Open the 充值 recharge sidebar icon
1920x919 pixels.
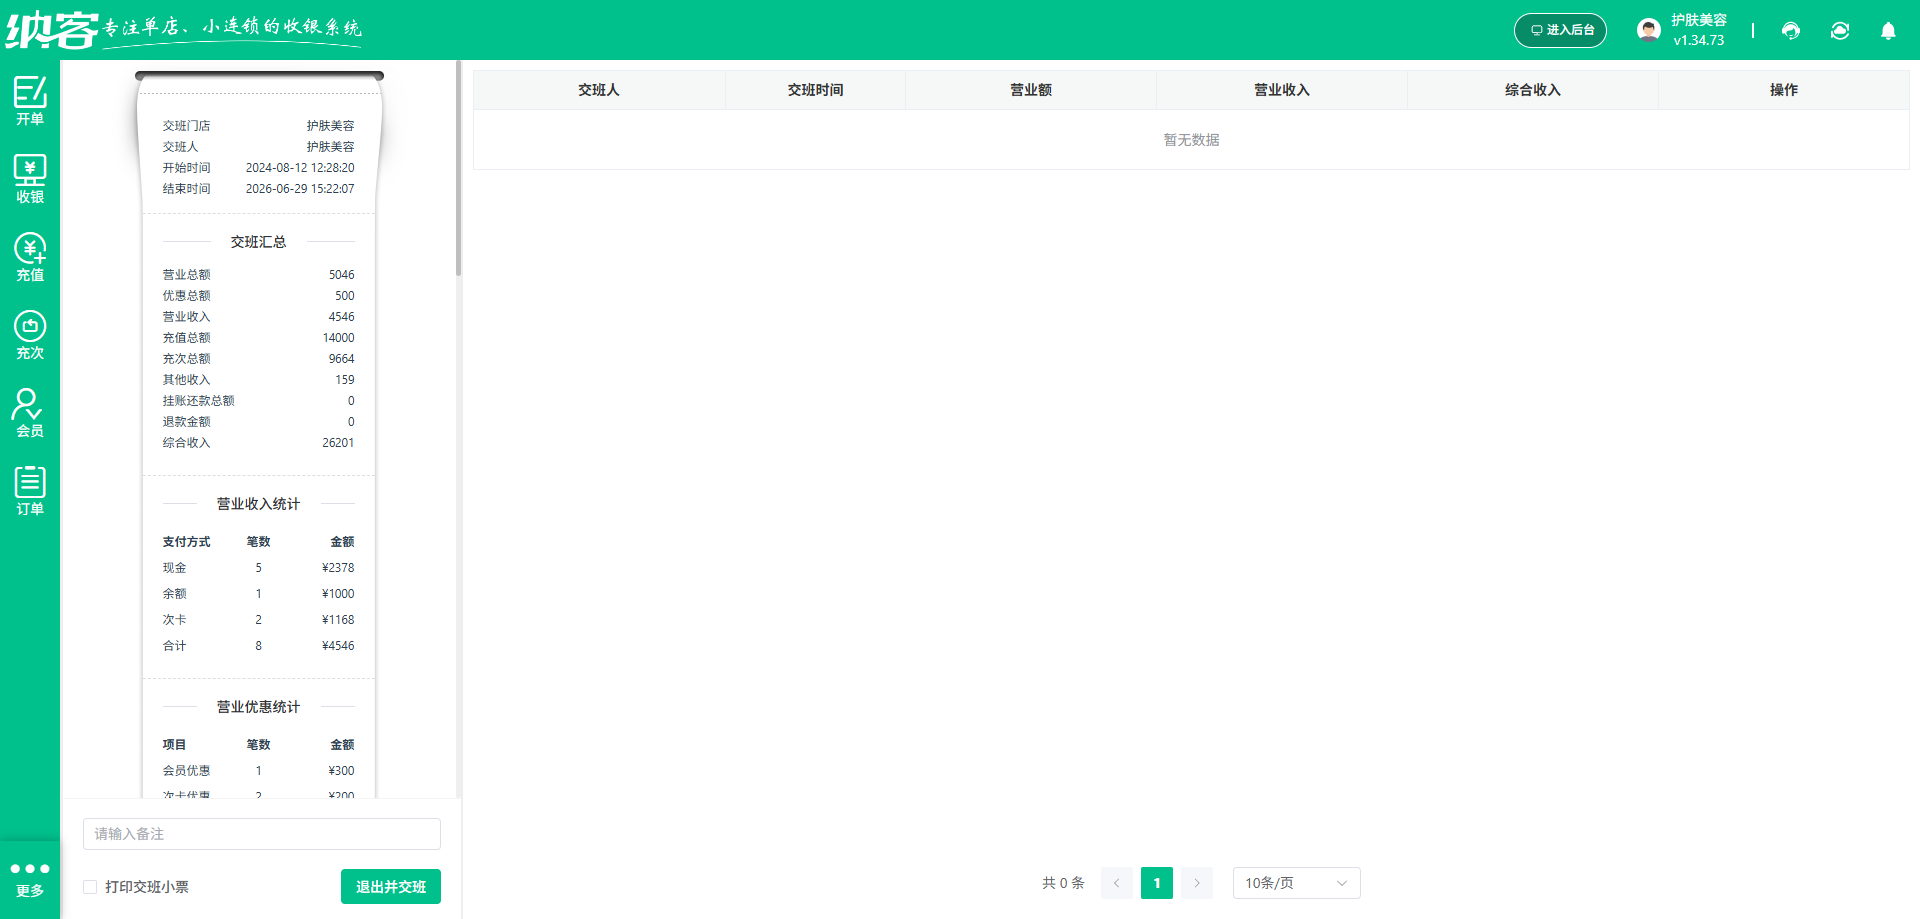(x=30, y=257)
